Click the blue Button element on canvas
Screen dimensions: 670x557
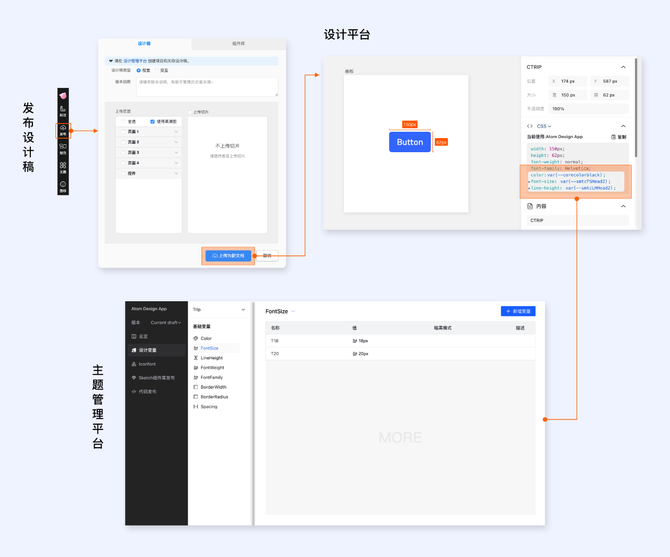point(409,142)
